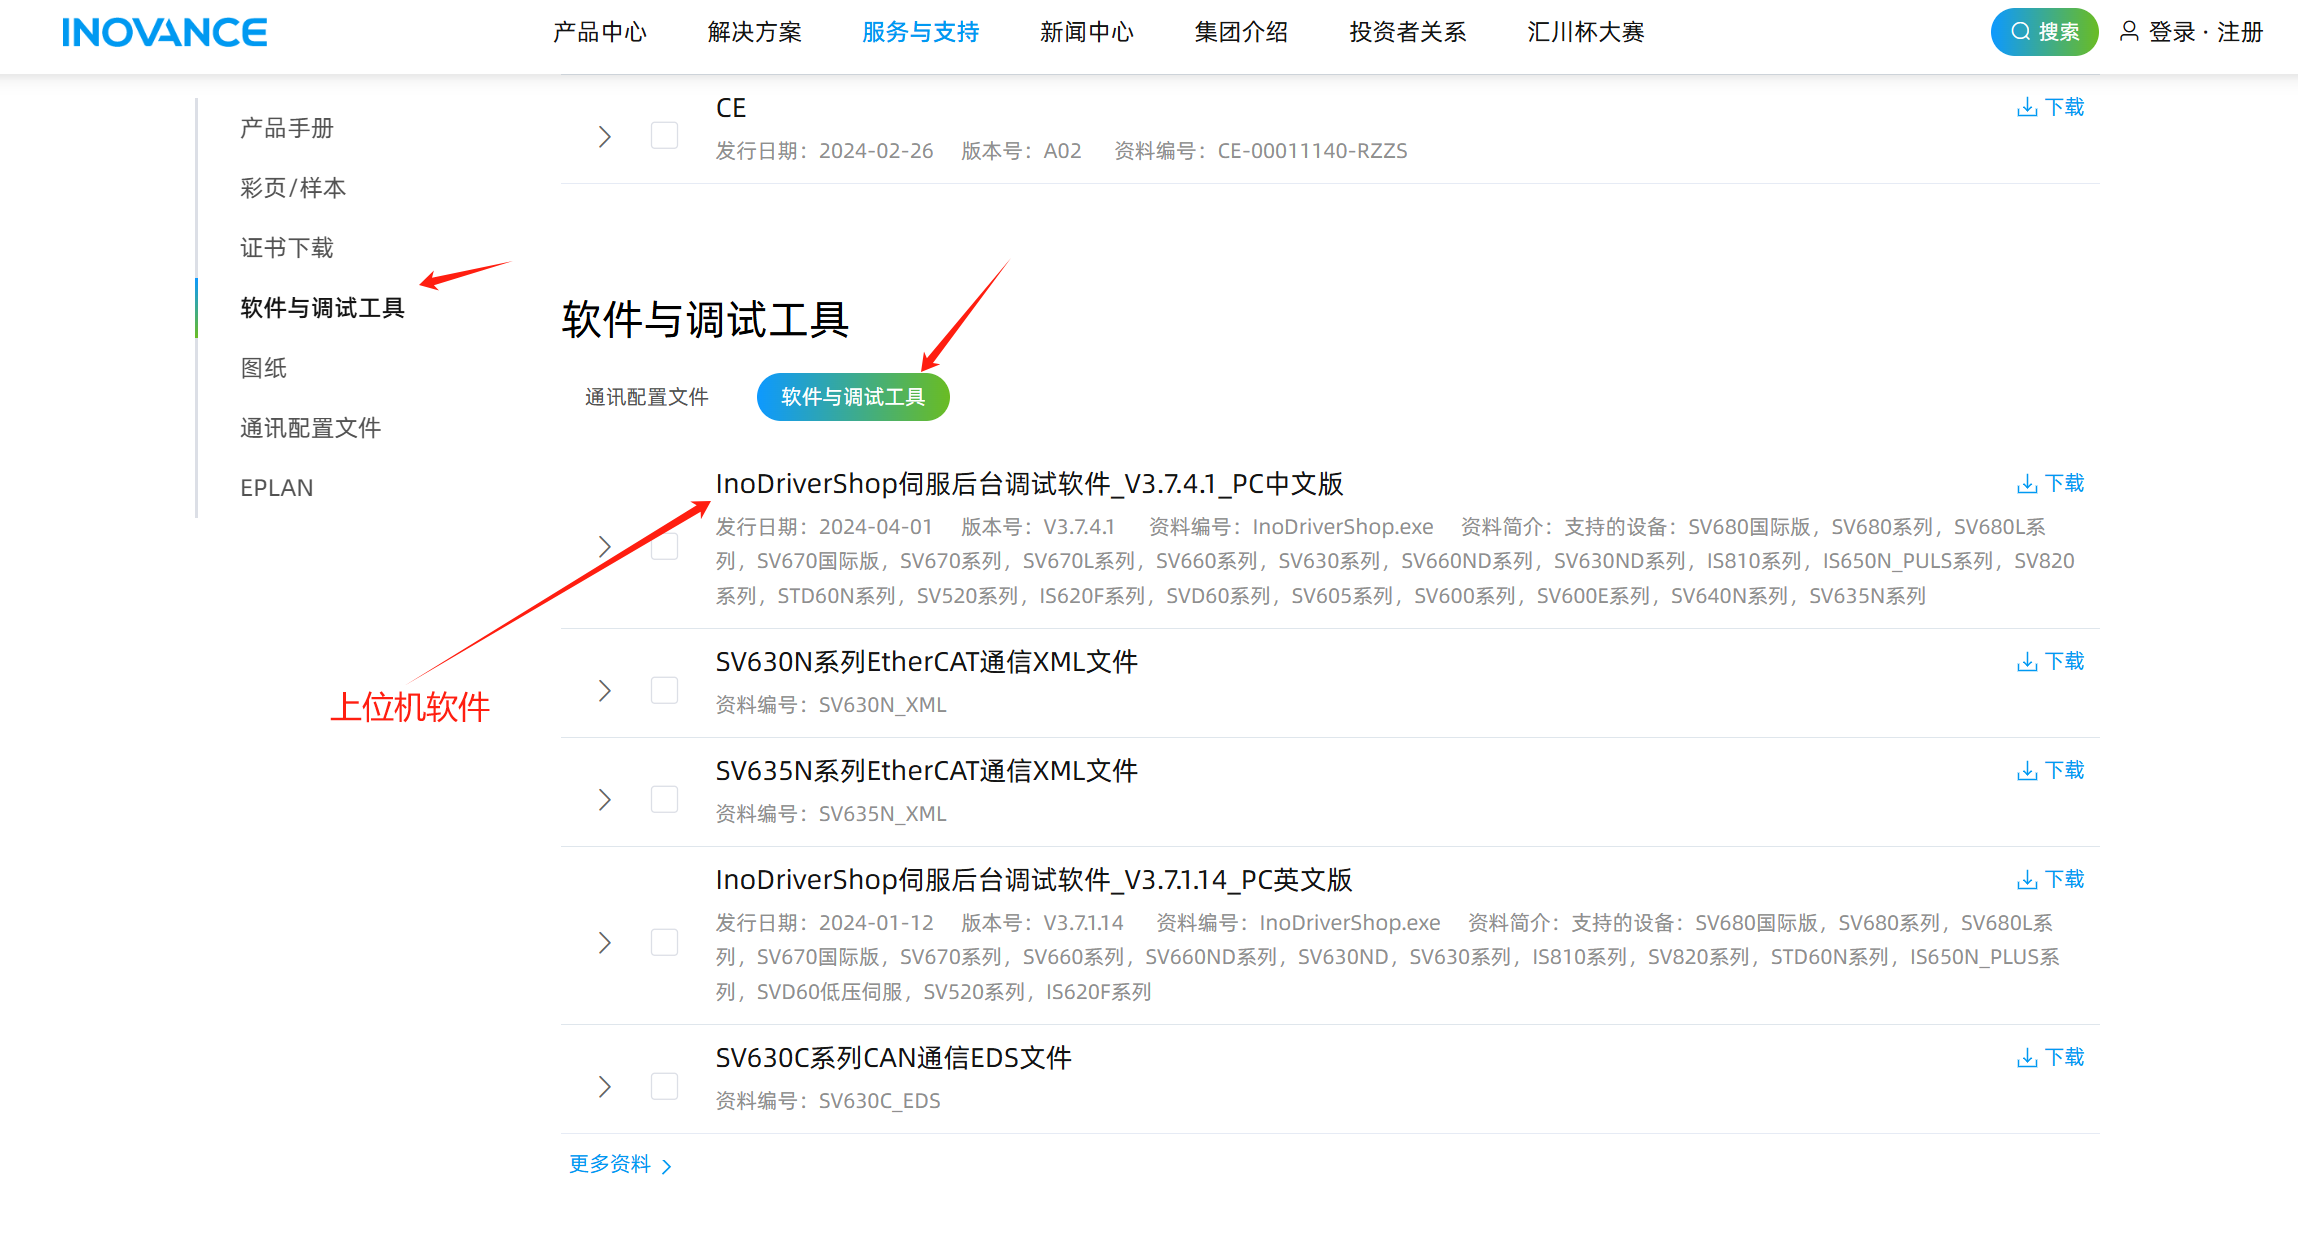Download InoDriverShop V3.7.1.14 PC English version
This screenshot has width=2298, height=1246.
tap(2050, 880)
